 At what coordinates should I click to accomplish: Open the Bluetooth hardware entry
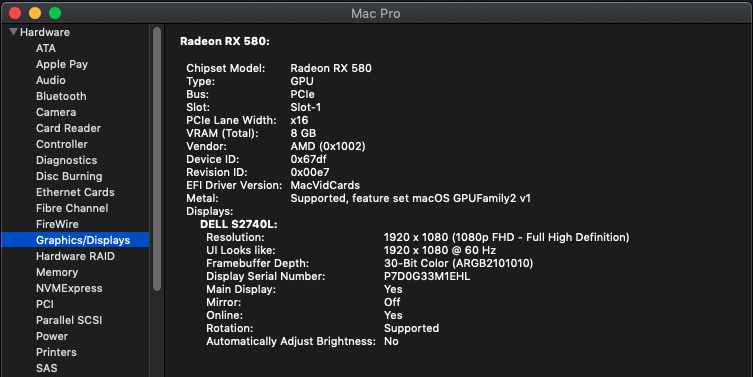61,96
